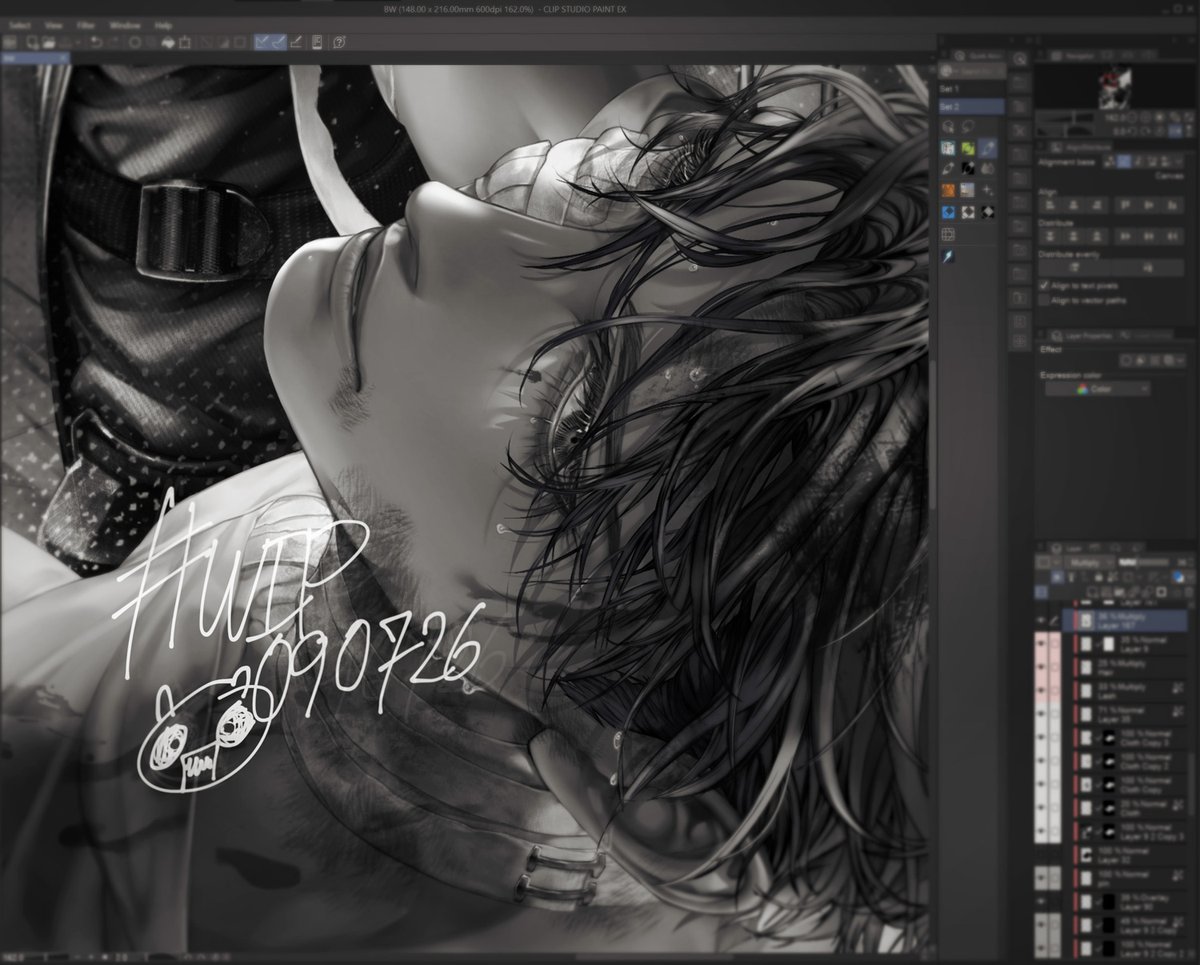Click the leftmost Align button under Align
The image size is (1200, 965).
pyautogui.click(x=1050, y=205)
